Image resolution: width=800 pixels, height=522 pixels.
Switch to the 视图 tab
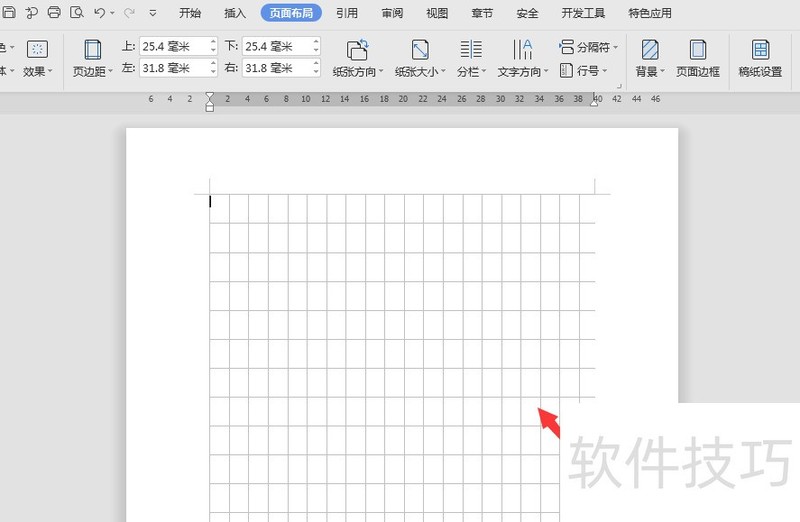[437, 13]
